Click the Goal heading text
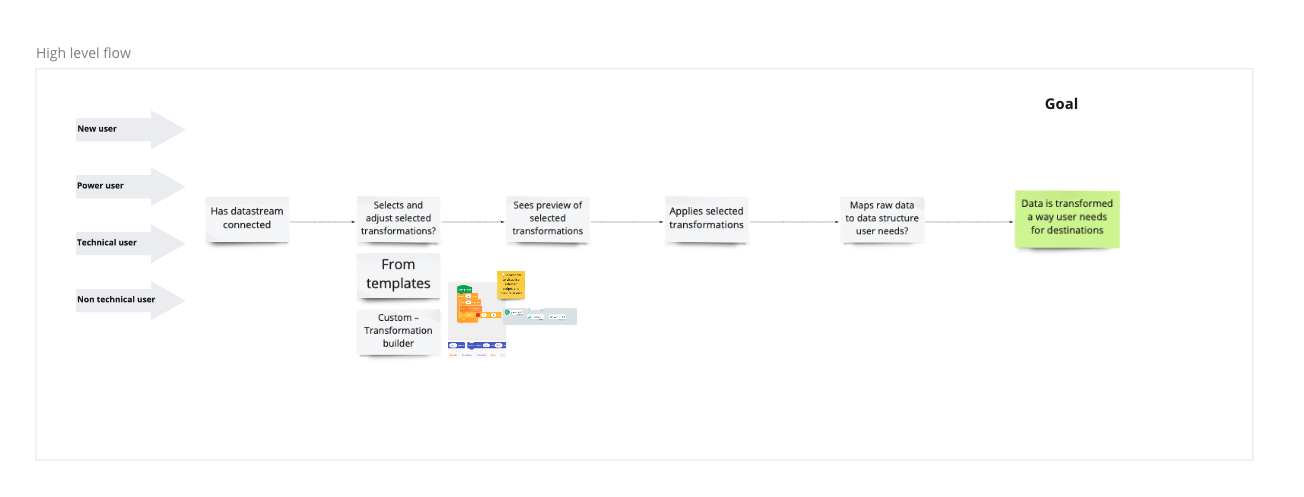This screenshot has height=497, width=1304. (1061, 104)
